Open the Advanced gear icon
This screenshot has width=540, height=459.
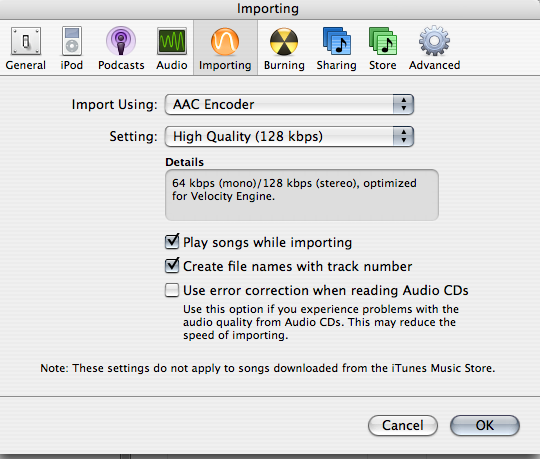434,41
